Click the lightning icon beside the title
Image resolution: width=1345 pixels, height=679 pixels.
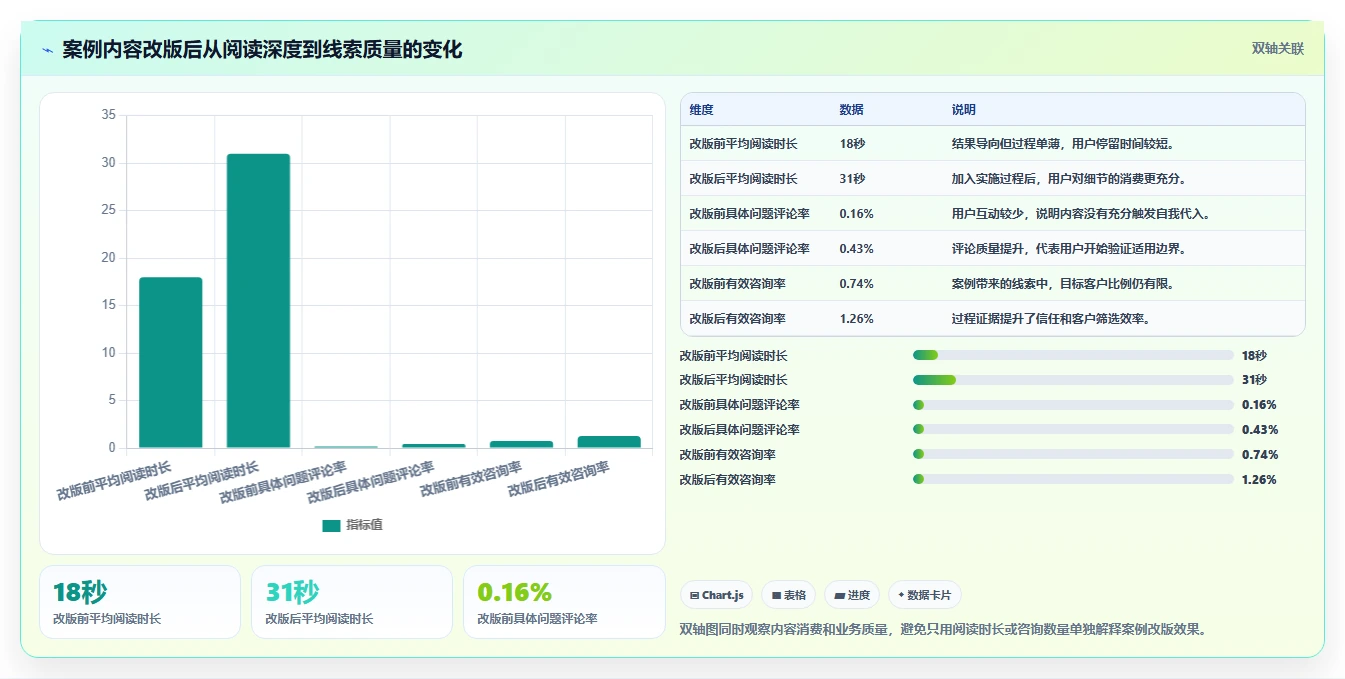click(47, 50)
